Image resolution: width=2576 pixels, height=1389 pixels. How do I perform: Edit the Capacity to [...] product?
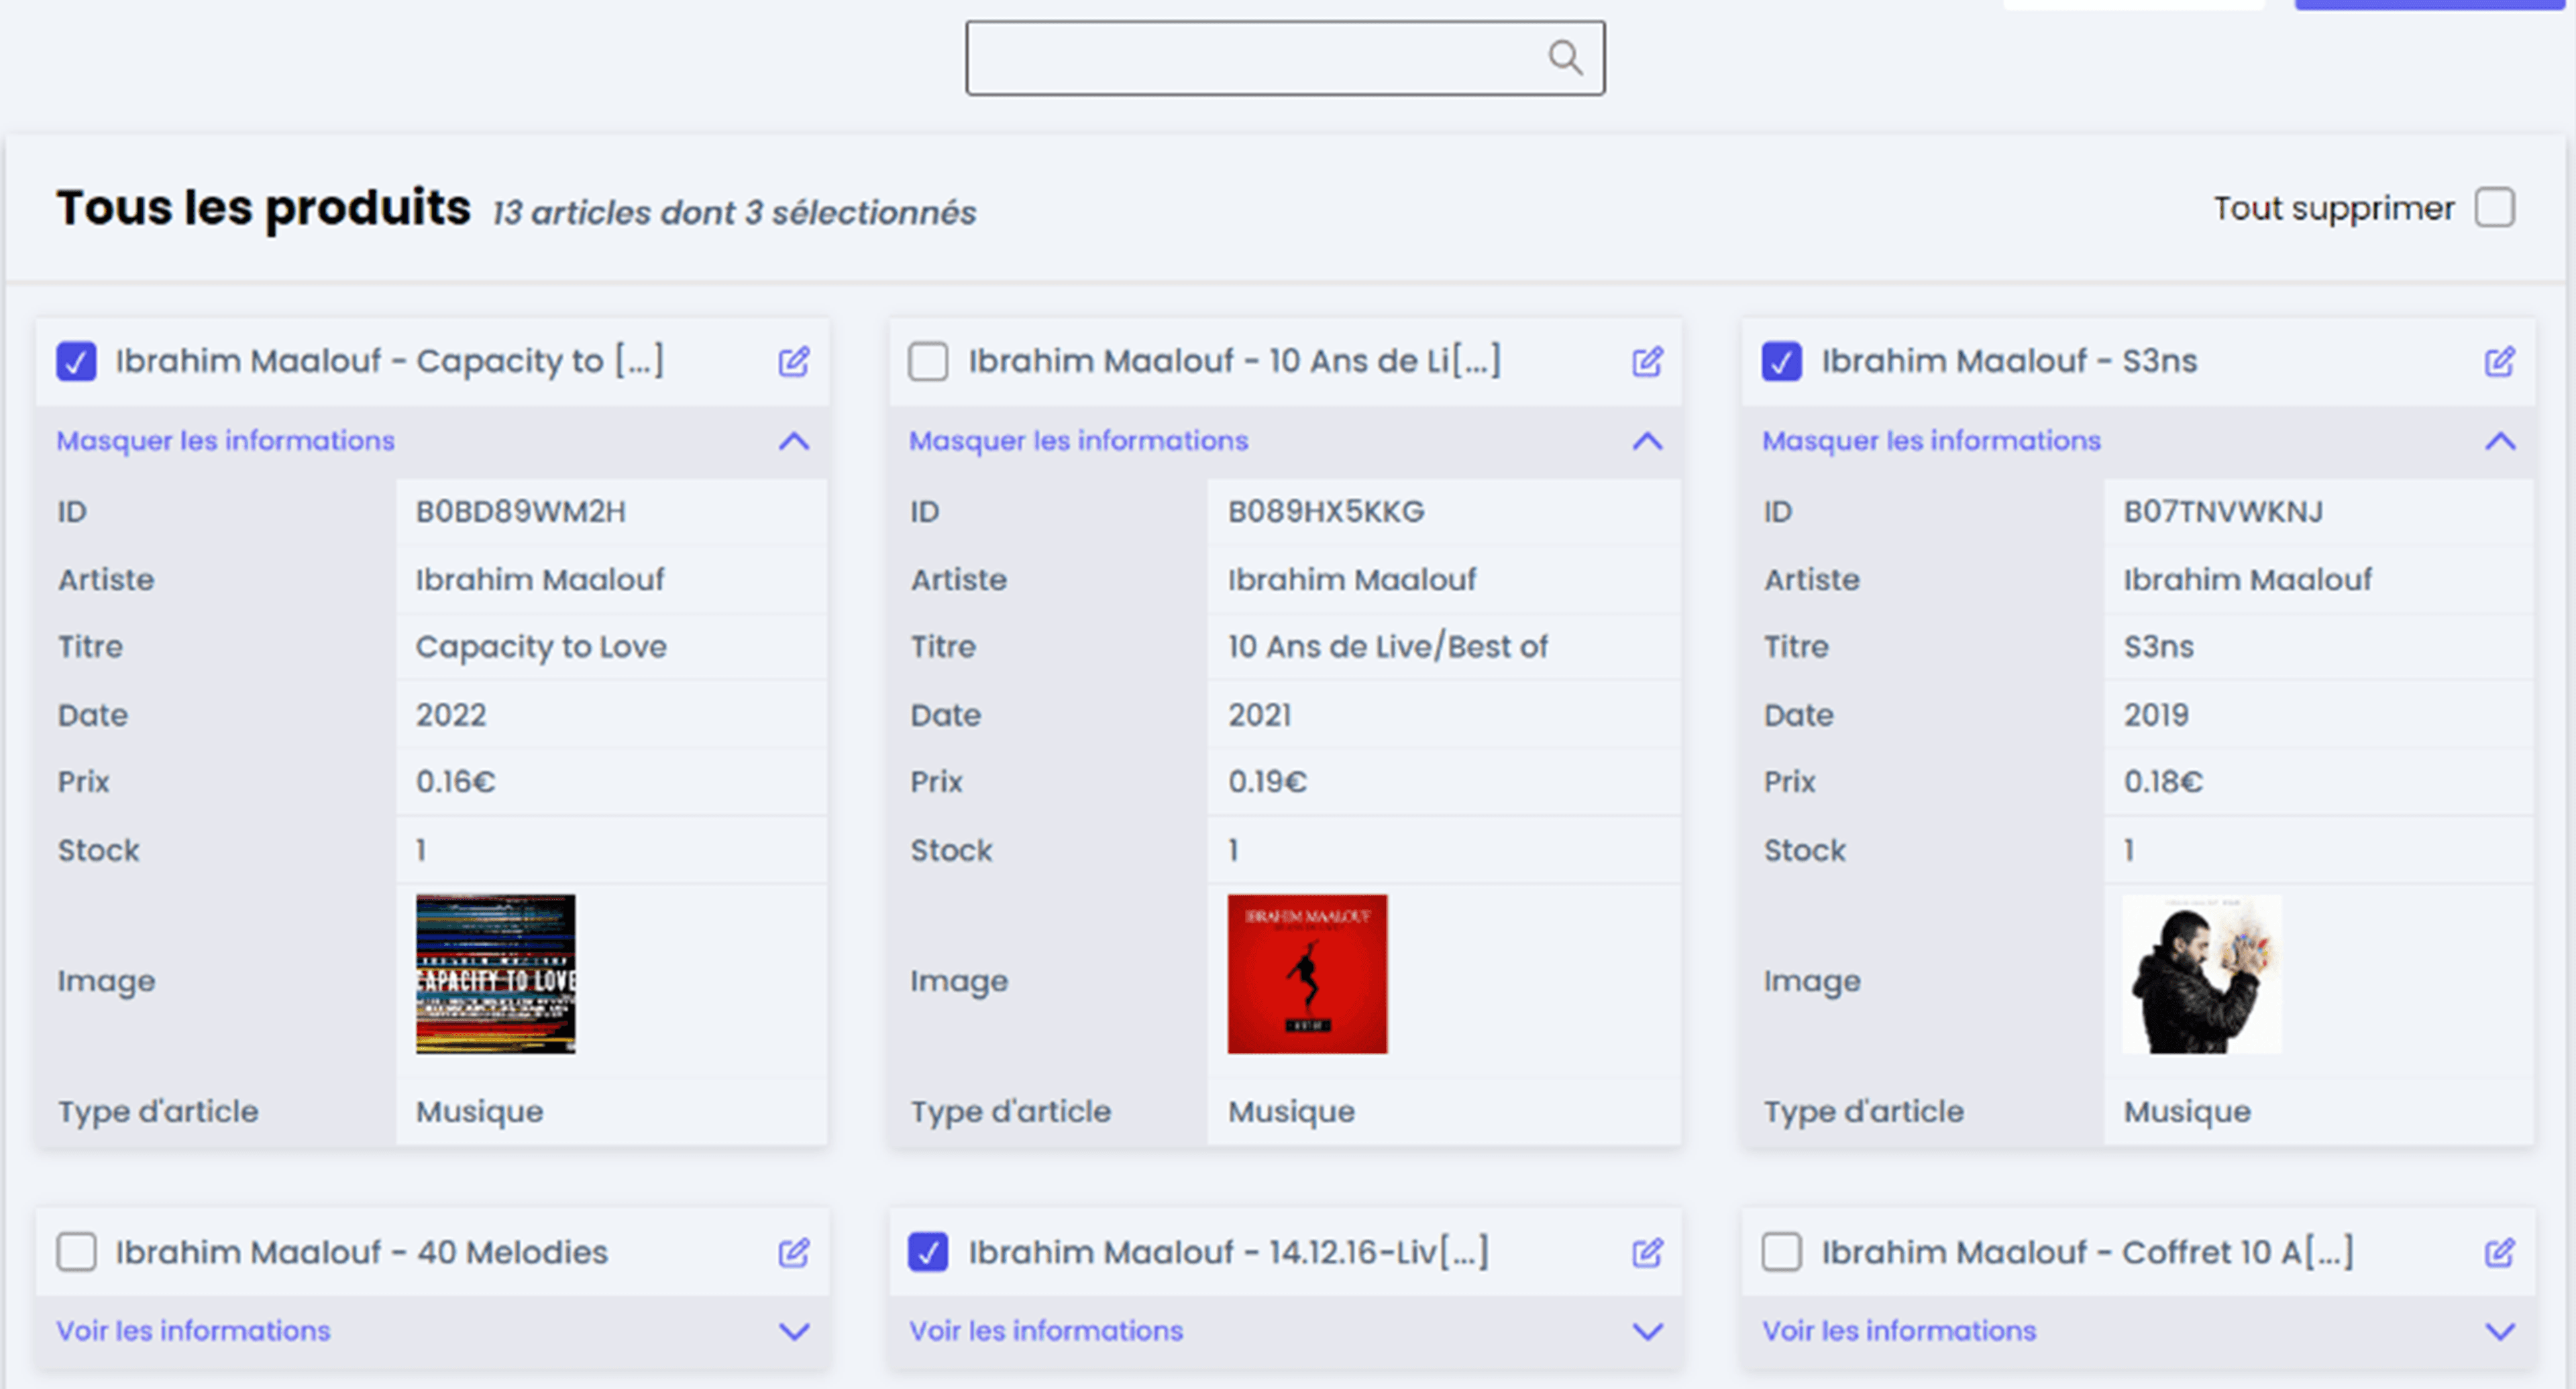point(794,361)
